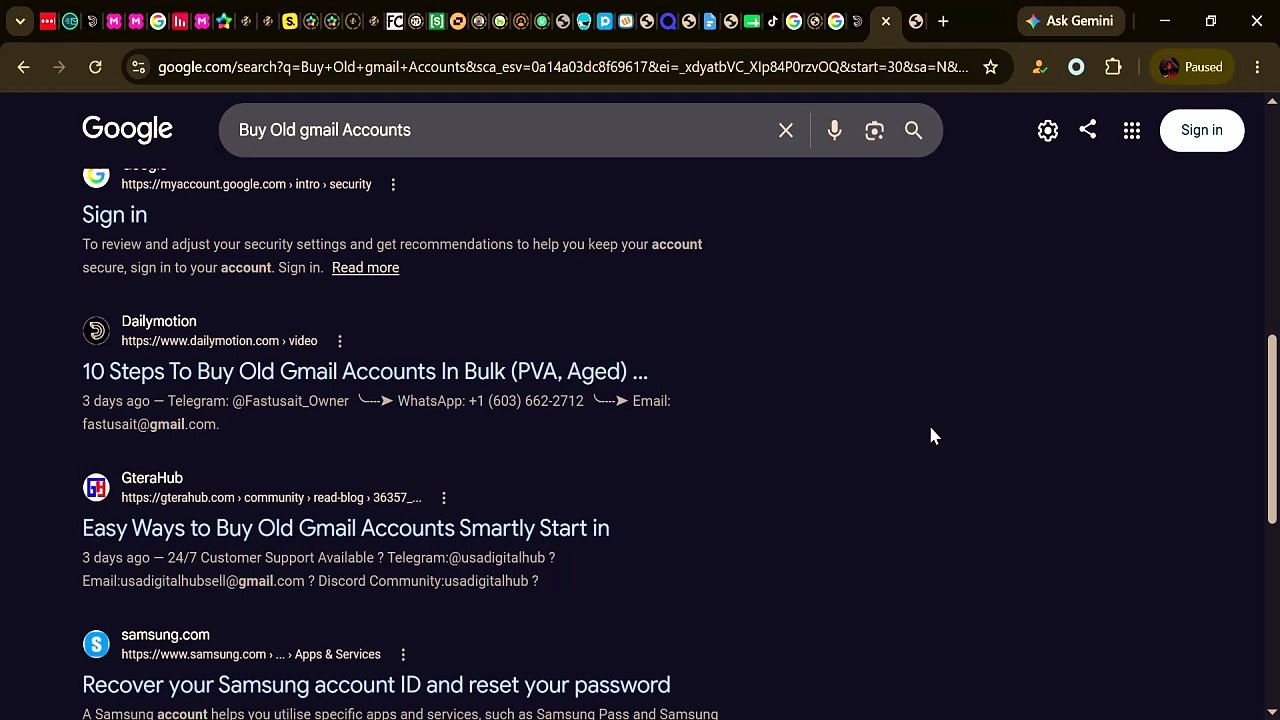Screen dimensions: 1280x720
Task: Go back to previous page
Action: pos(24,67)
